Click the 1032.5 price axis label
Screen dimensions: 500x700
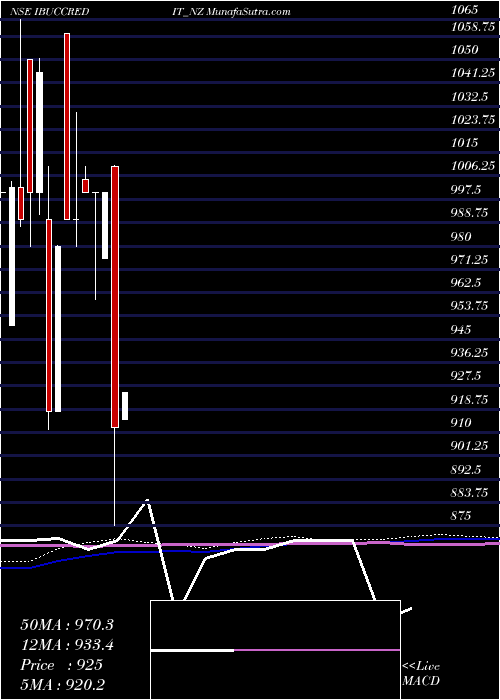[469, 96]
